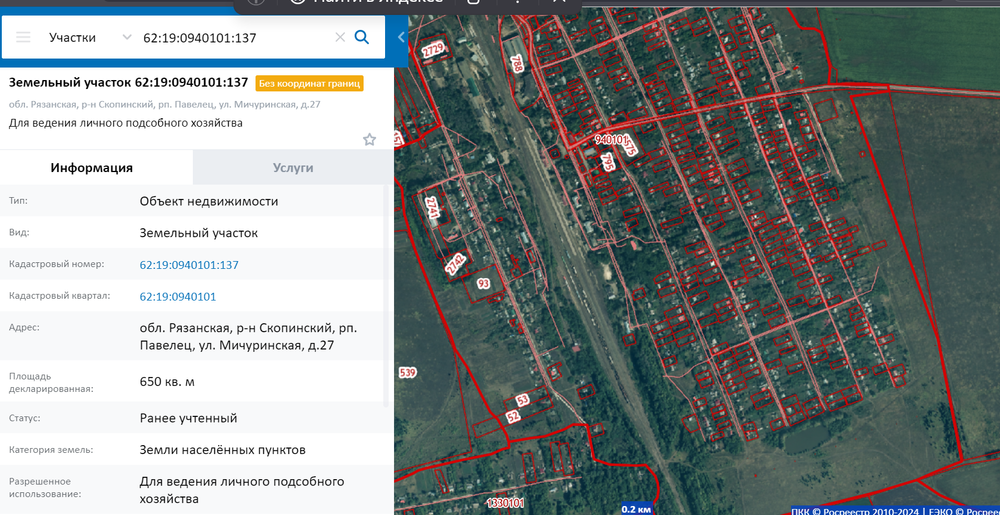Click parcel label 93 on map
The height and width of the screenshot is (515, 1000).
click(484, 284)
